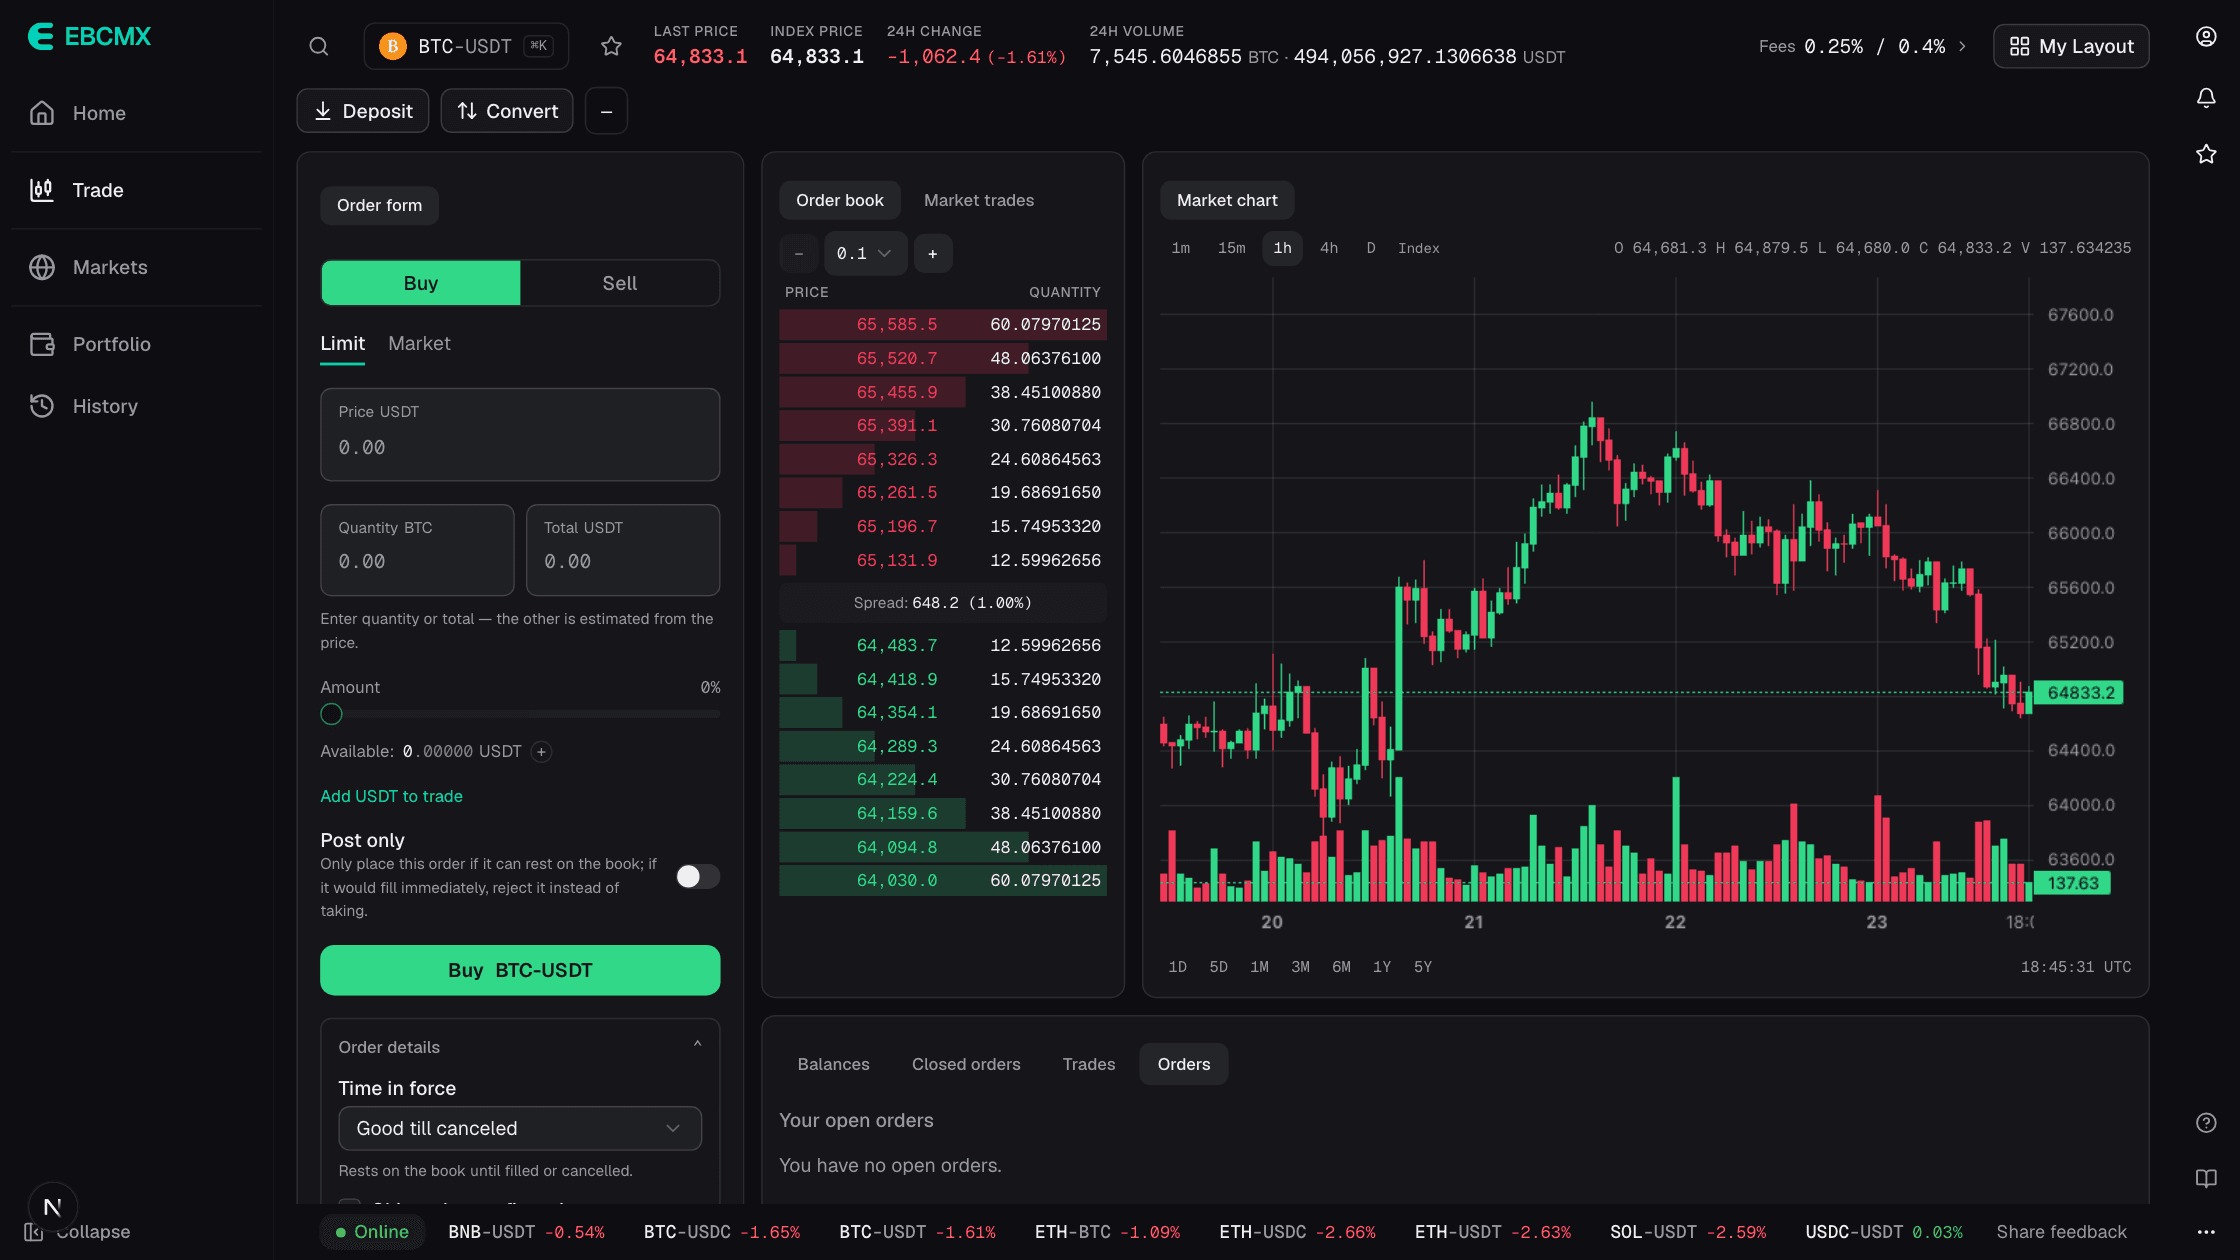Open the Good till canceled dropdown
The height and width of the screenshot is (1260, 2240).
(x=520, y=1128)
